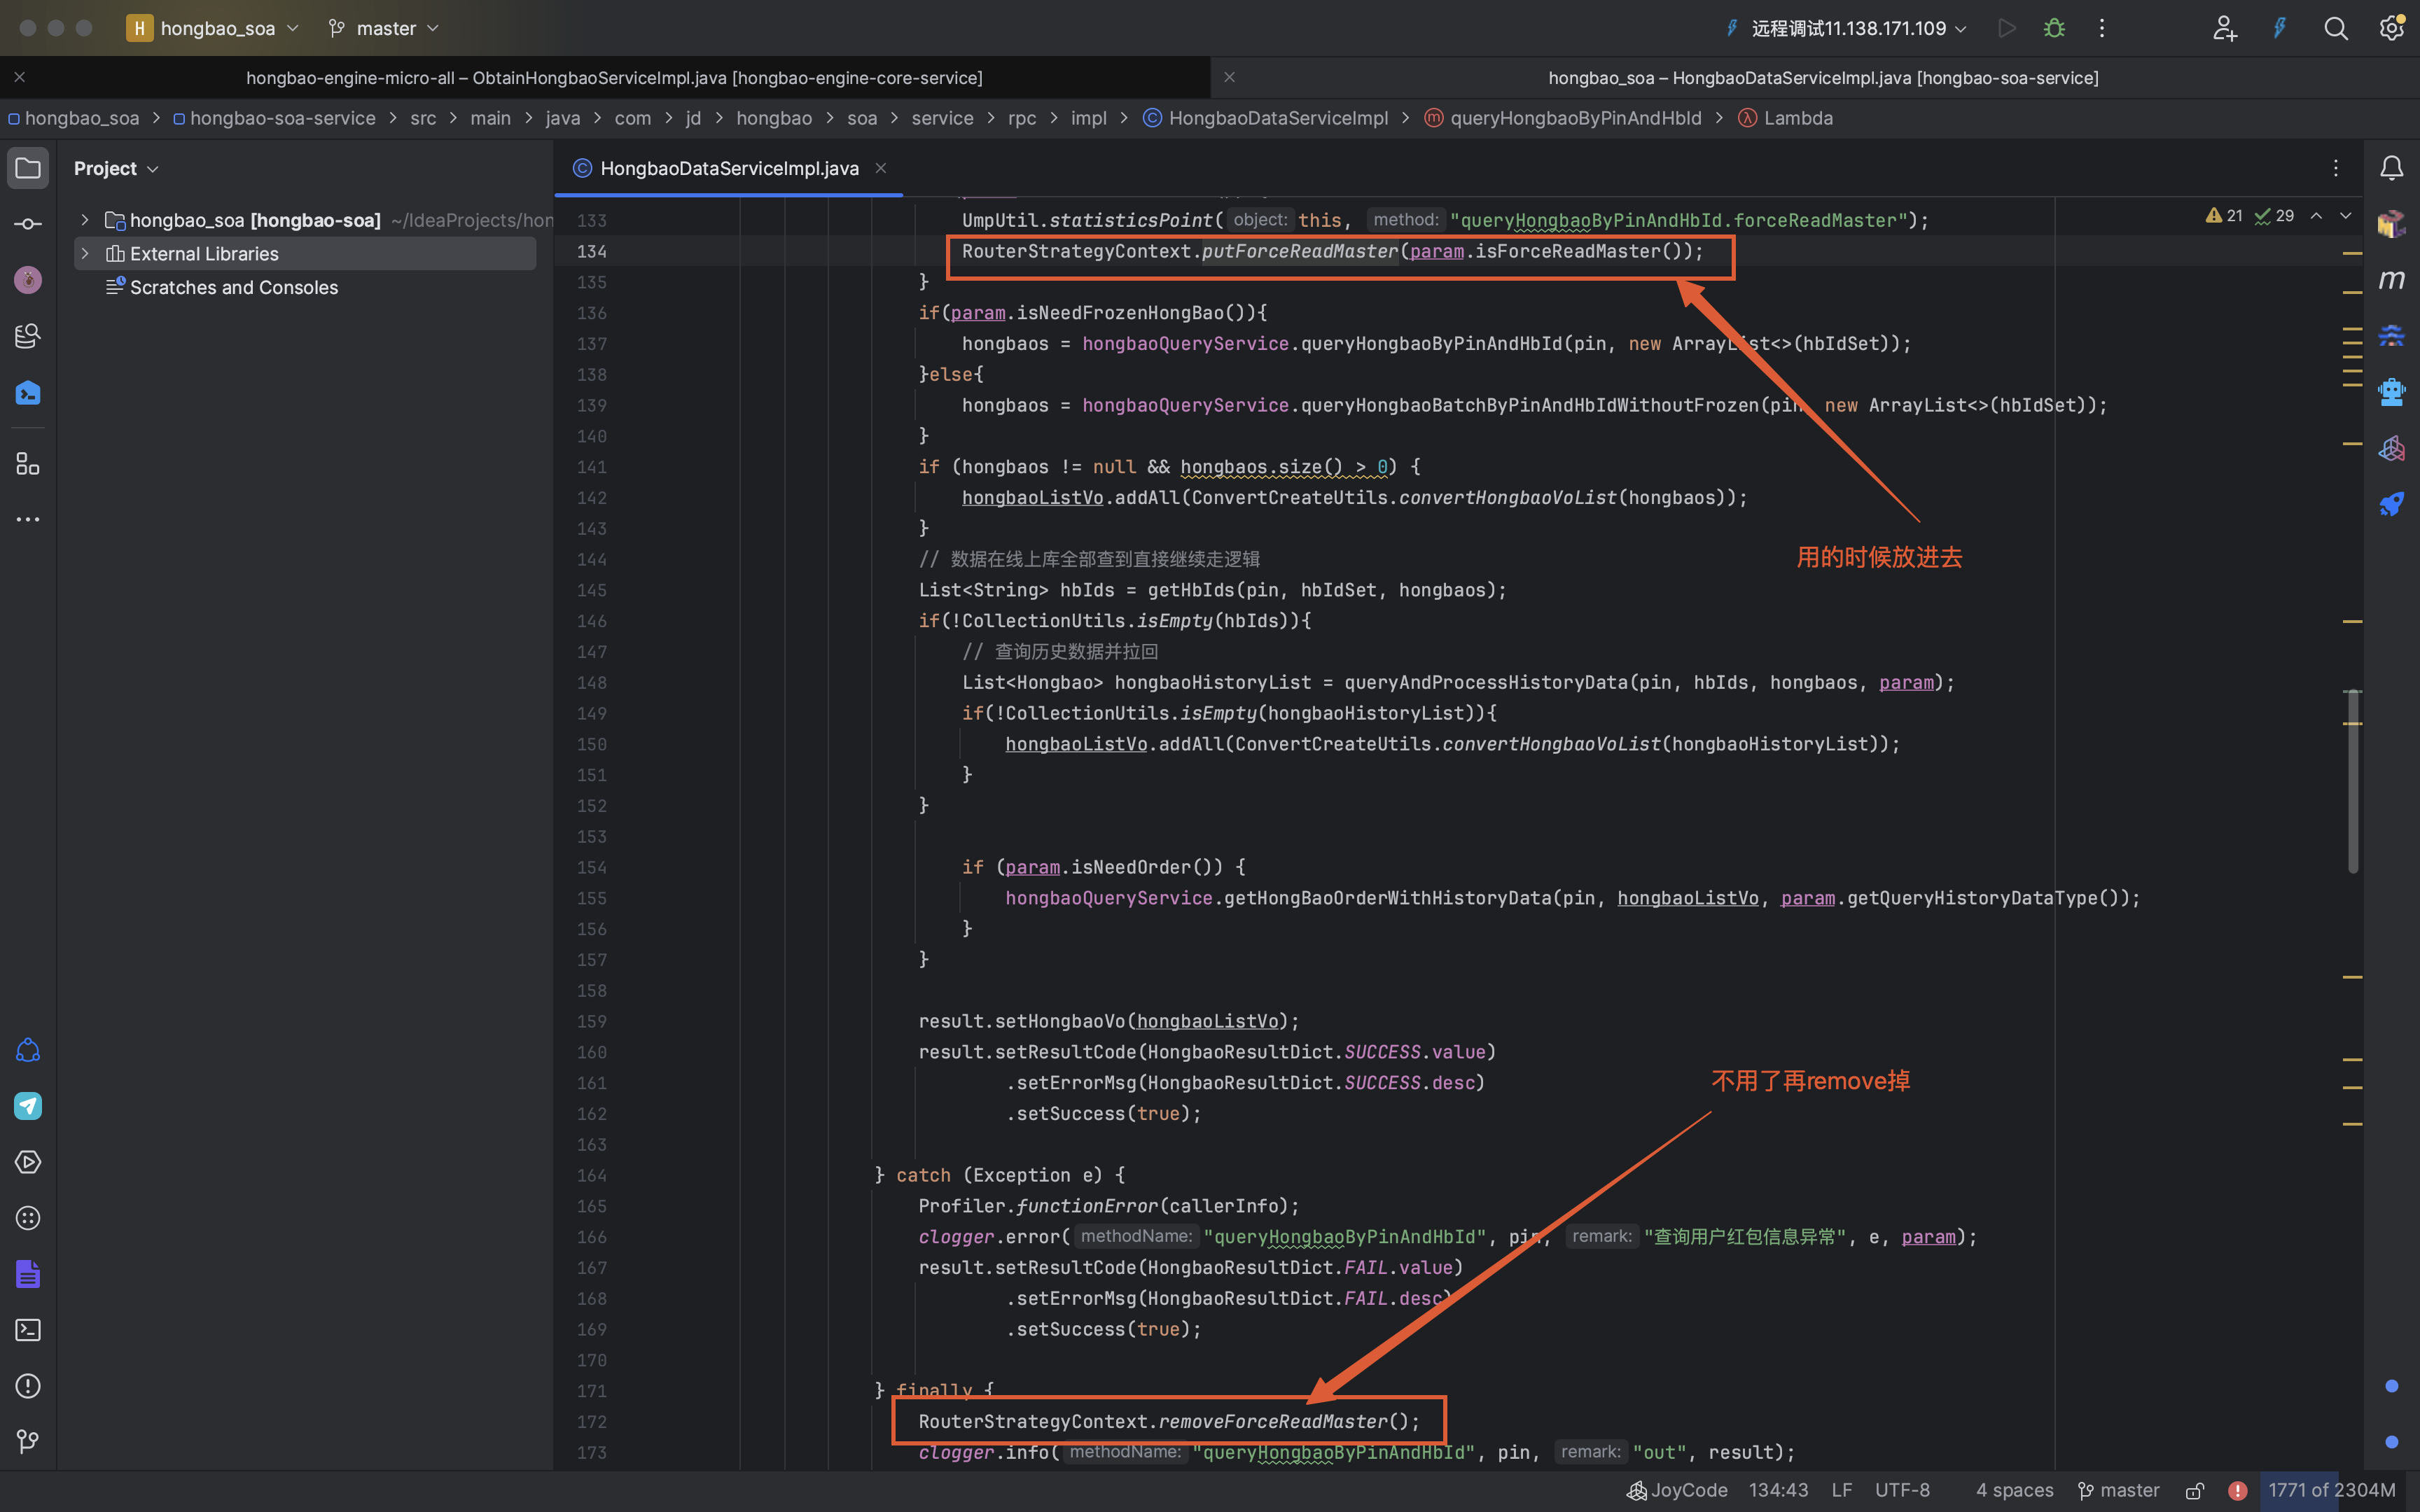This screenshot has height=1512, width=2420.
Task: Open IDE Settings via gear icon
Action: 2393,28
